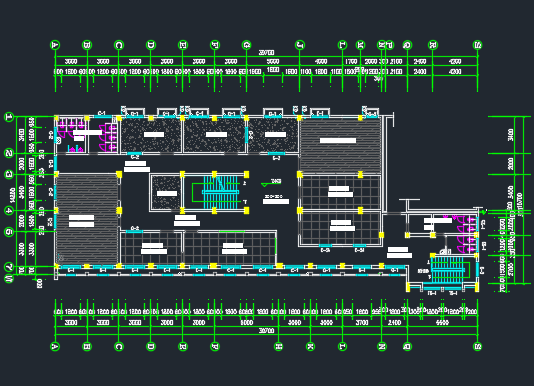Pick axis bubble S in the bottom grid row
This screenshot has height=386, width=534.
coord(477,346)
